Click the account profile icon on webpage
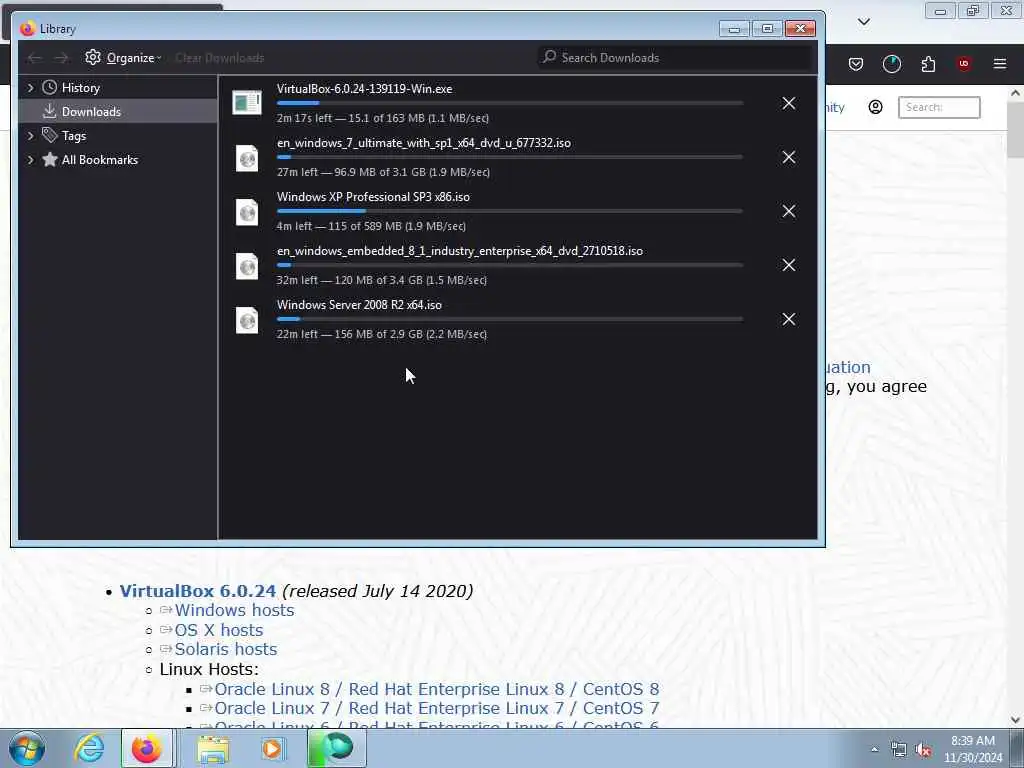1024x768 pixels. point(875,107)
